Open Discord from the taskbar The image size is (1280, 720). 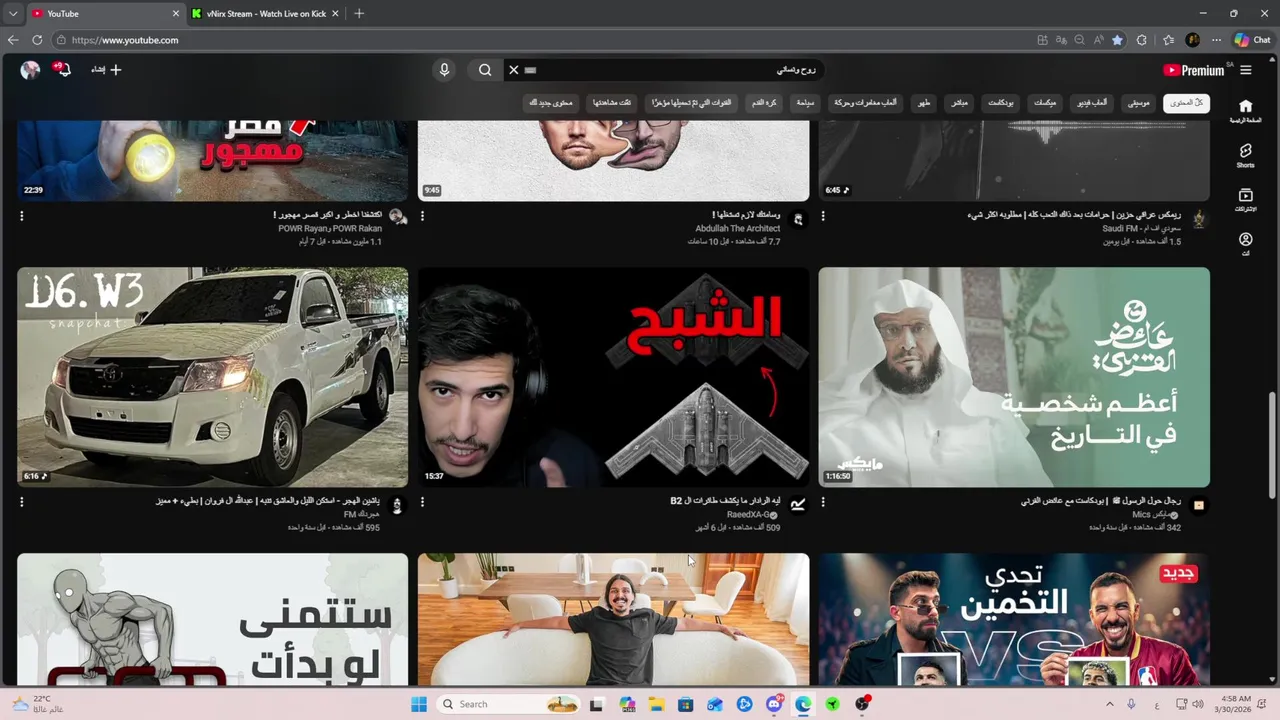click(x=774, y=704)
